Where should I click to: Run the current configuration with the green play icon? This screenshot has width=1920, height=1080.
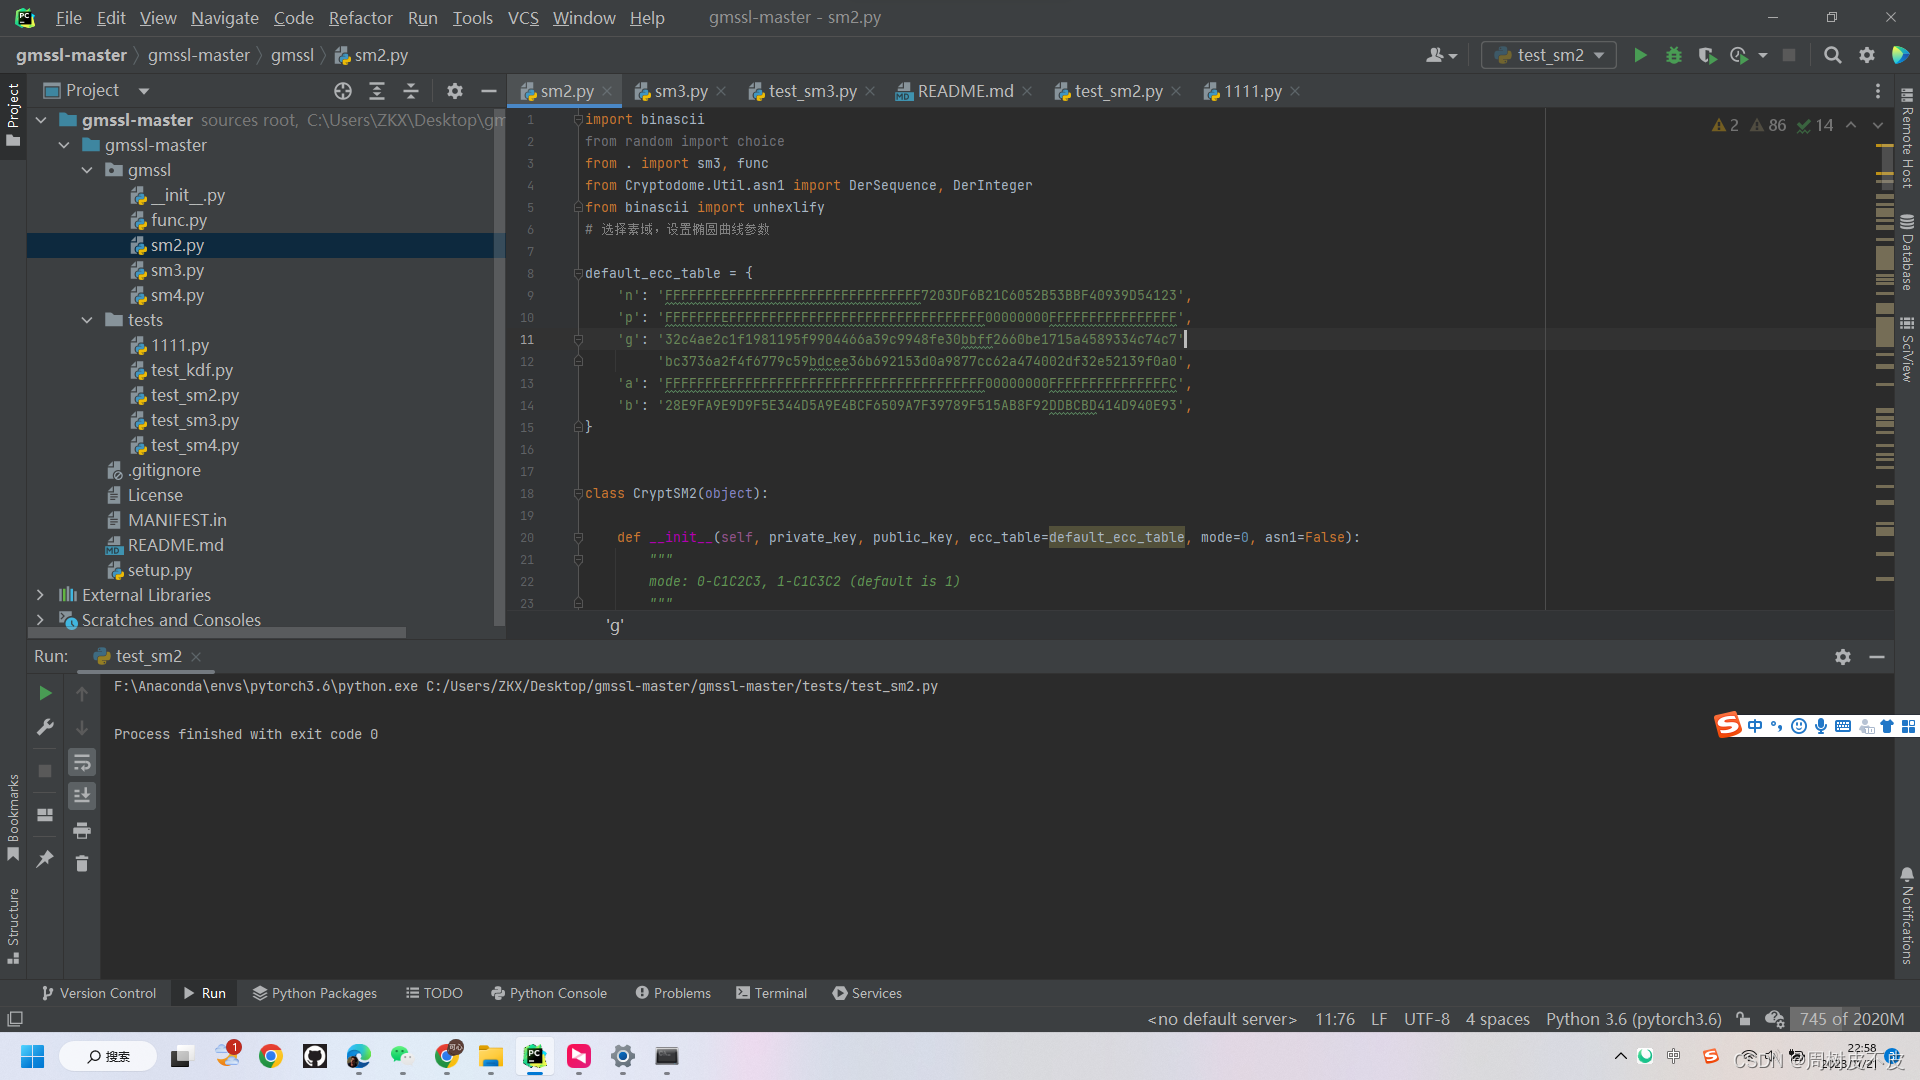[x=1640, y=55]
